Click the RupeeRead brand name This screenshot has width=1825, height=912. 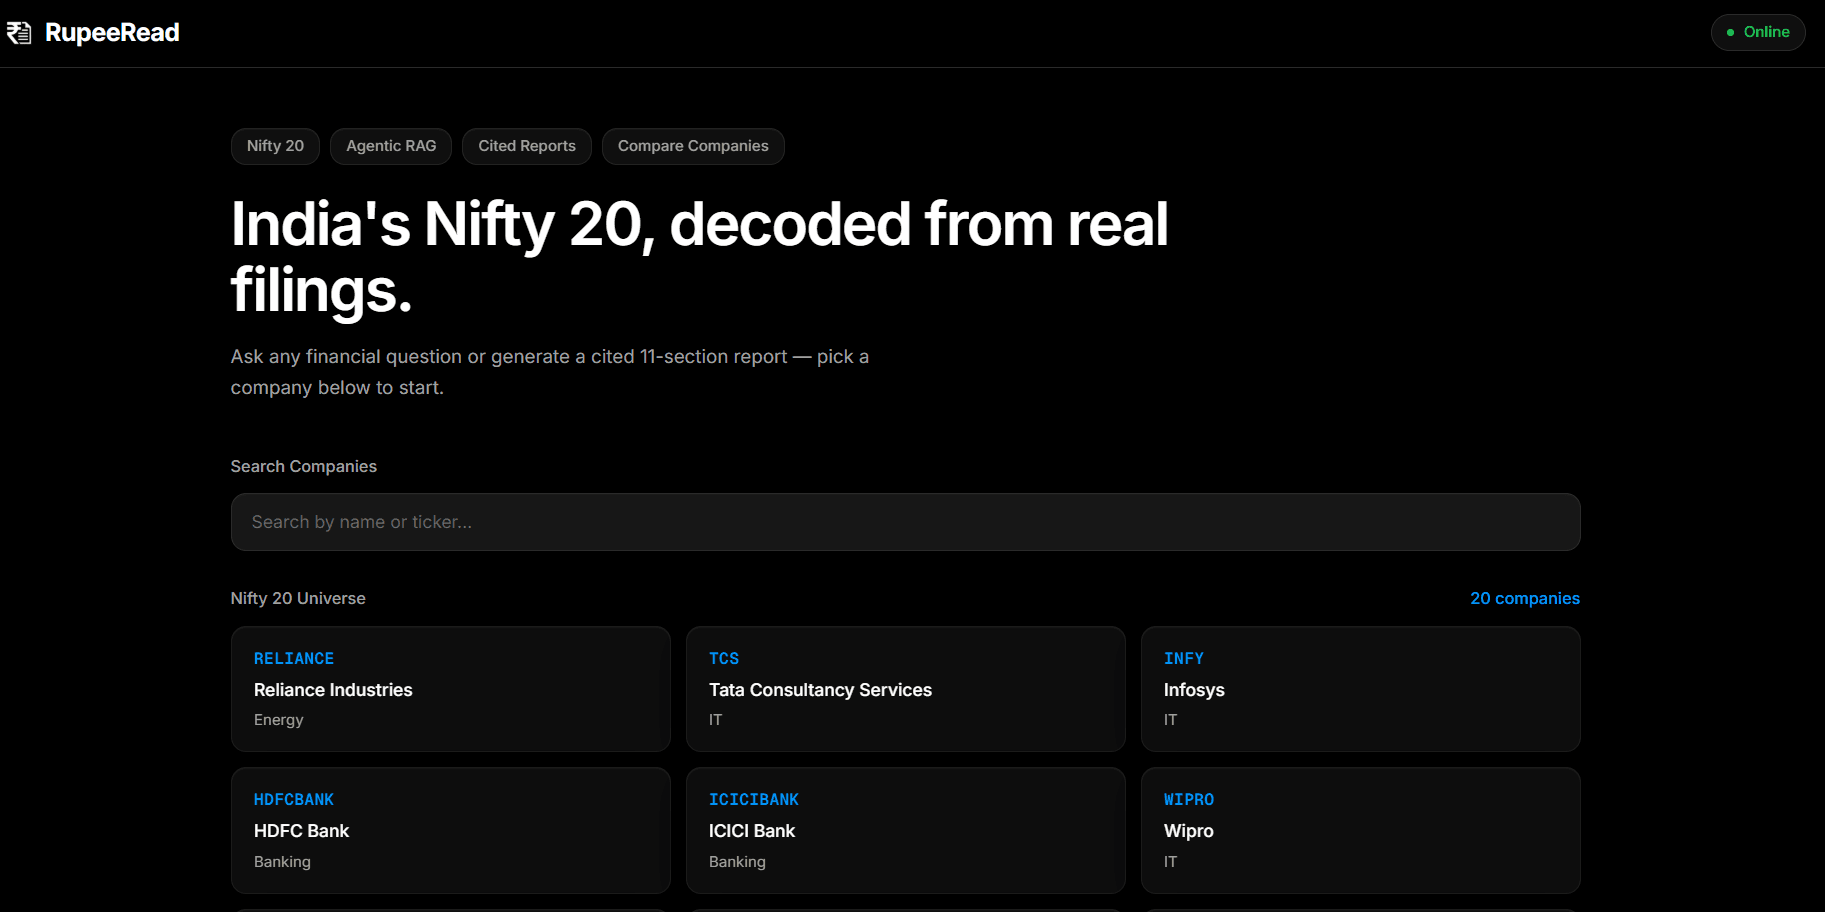[112, 33]
